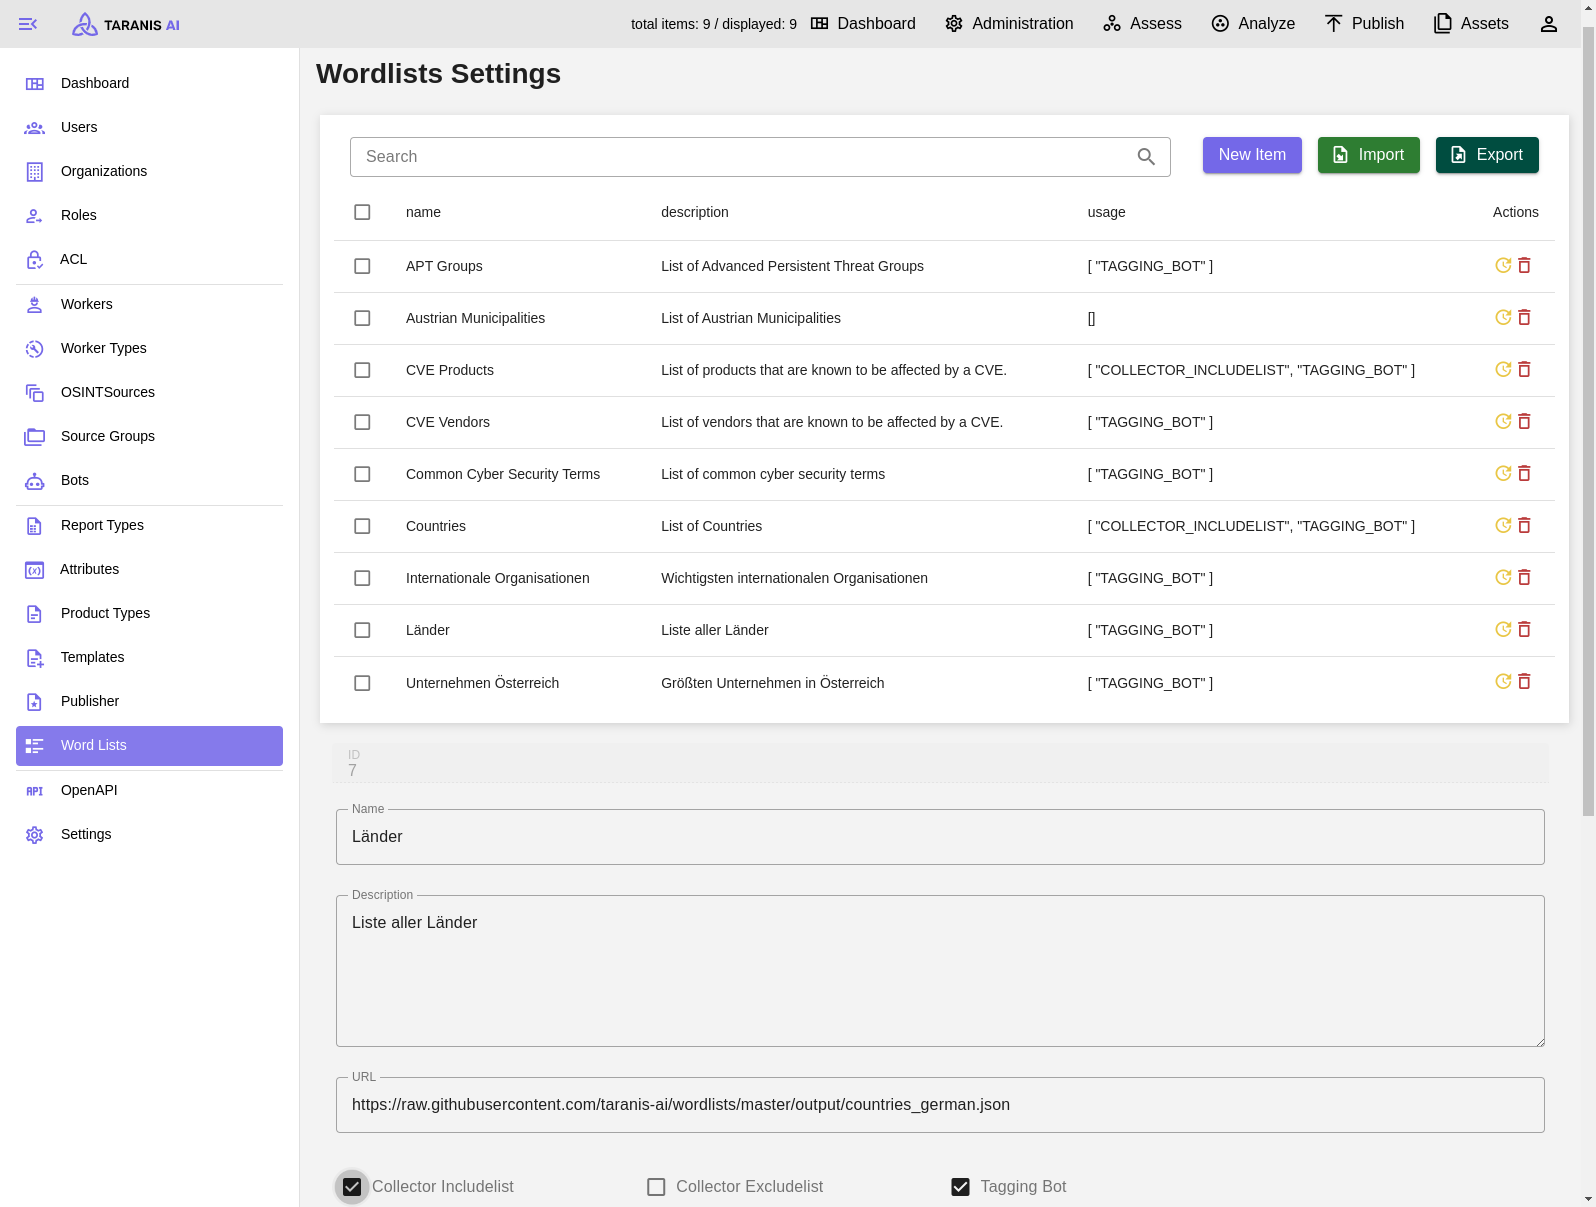Refresh the CVE Vendors wordlist

pos(1503,421)
